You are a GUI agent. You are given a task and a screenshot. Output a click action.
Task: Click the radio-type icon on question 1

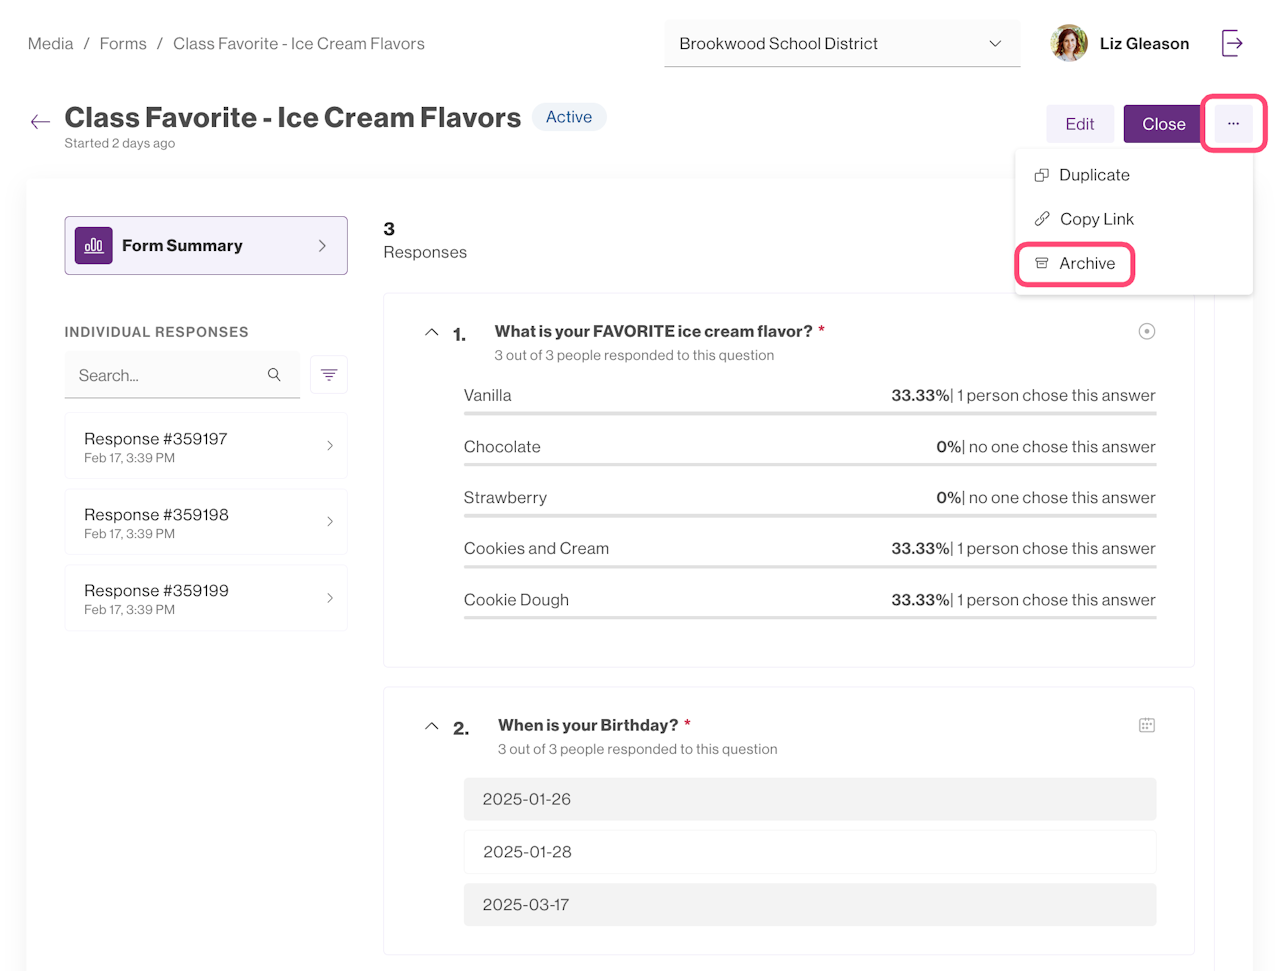point(1147,331)
